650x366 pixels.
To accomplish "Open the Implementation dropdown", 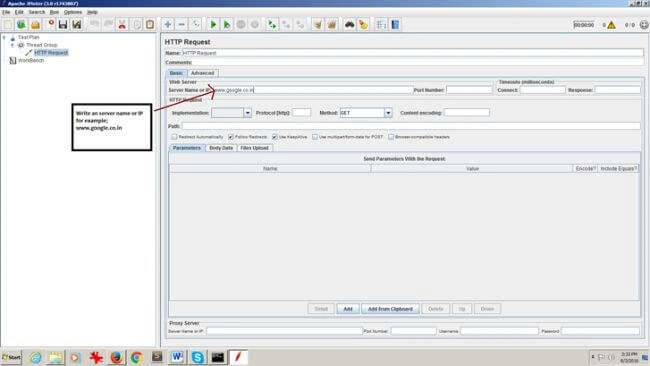I will click(x=247, y=113).
